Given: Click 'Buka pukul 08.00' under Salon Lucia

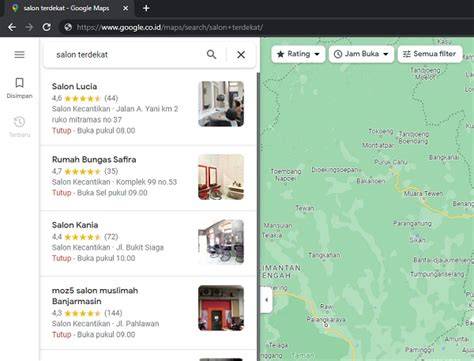Looking at the screenshot, I should [106, 131].
